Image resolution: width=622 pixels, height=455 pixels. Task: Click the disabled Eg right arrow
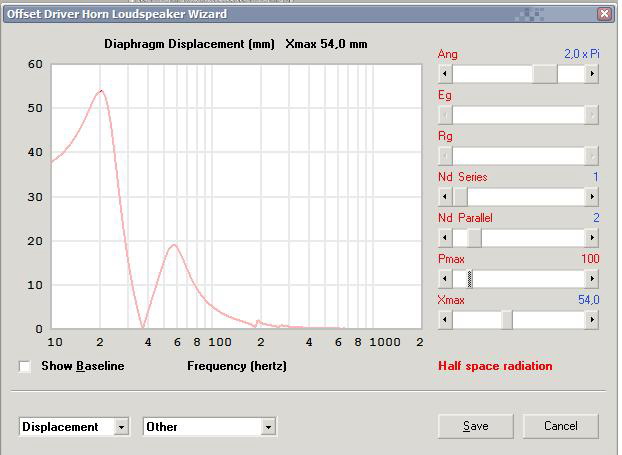click(592, 115)
